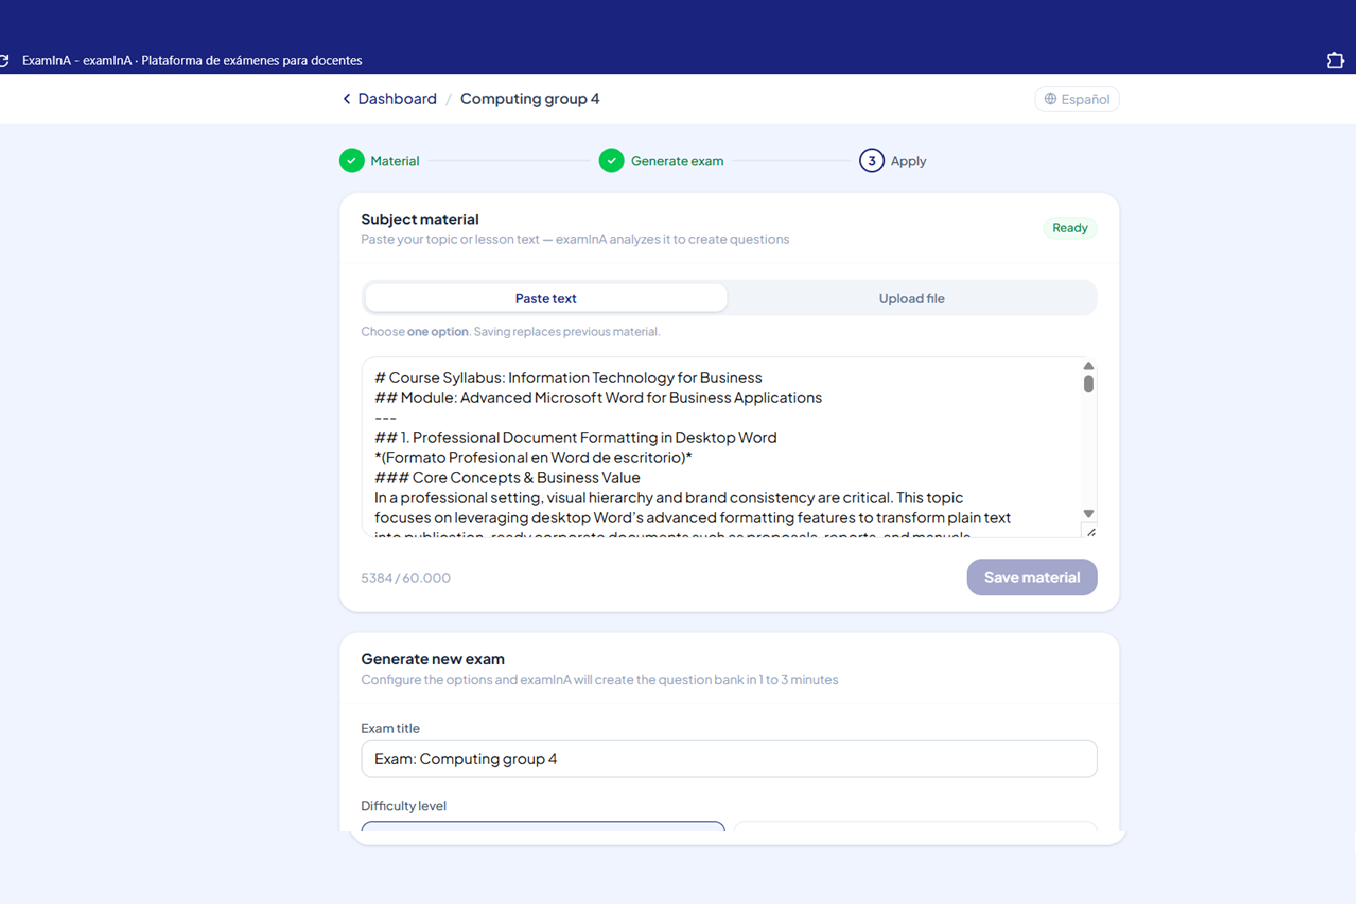Click the Difficulty level label
Viewport: 1356px width, 904px height.
(404, 806)
